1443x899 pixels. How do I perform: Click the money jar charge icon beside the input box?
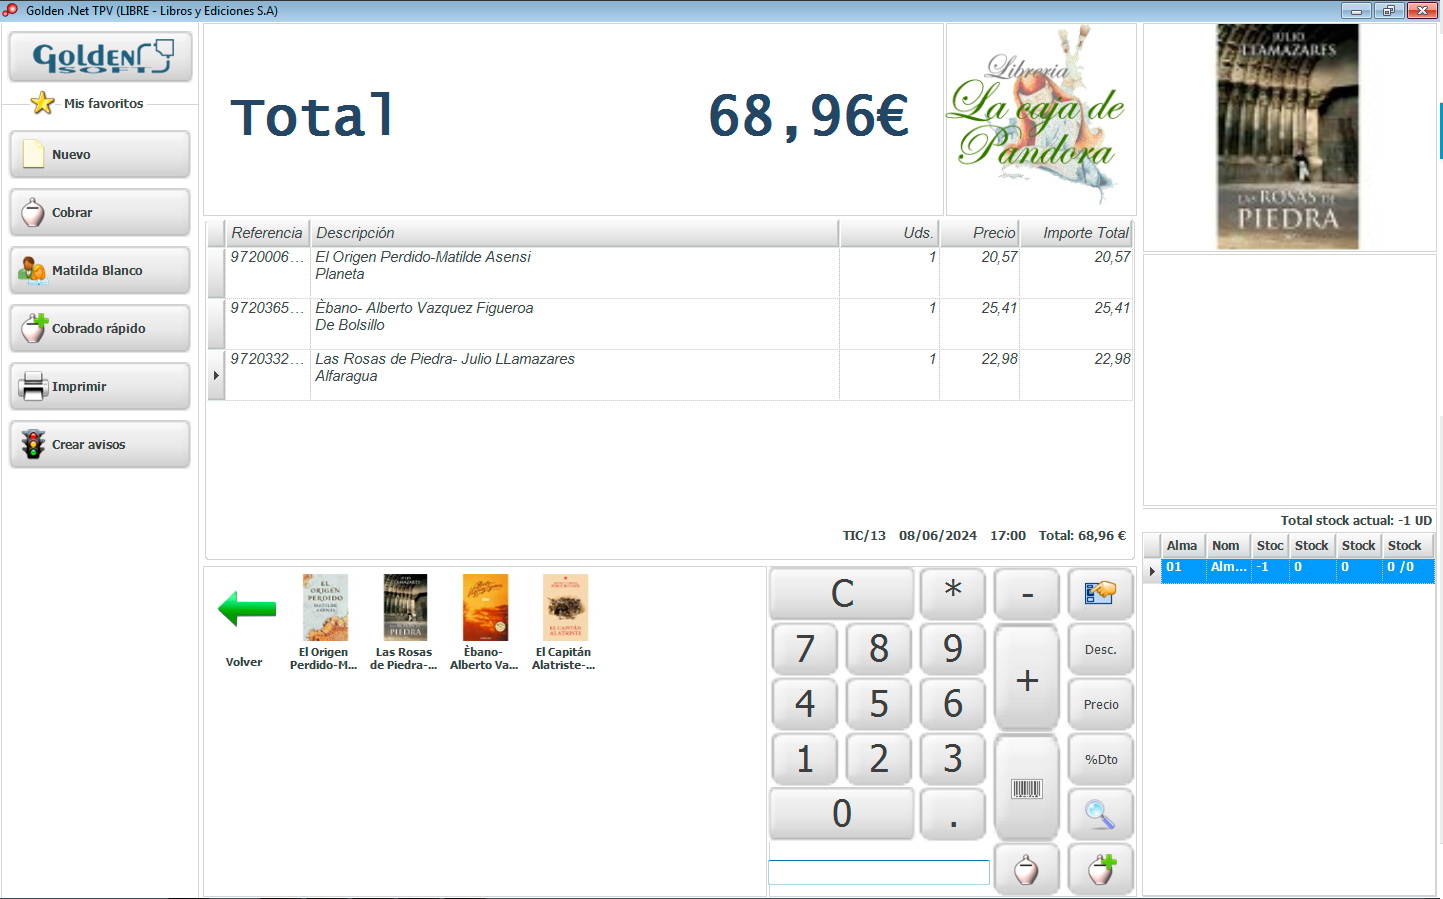click(x=1027, y=870)
